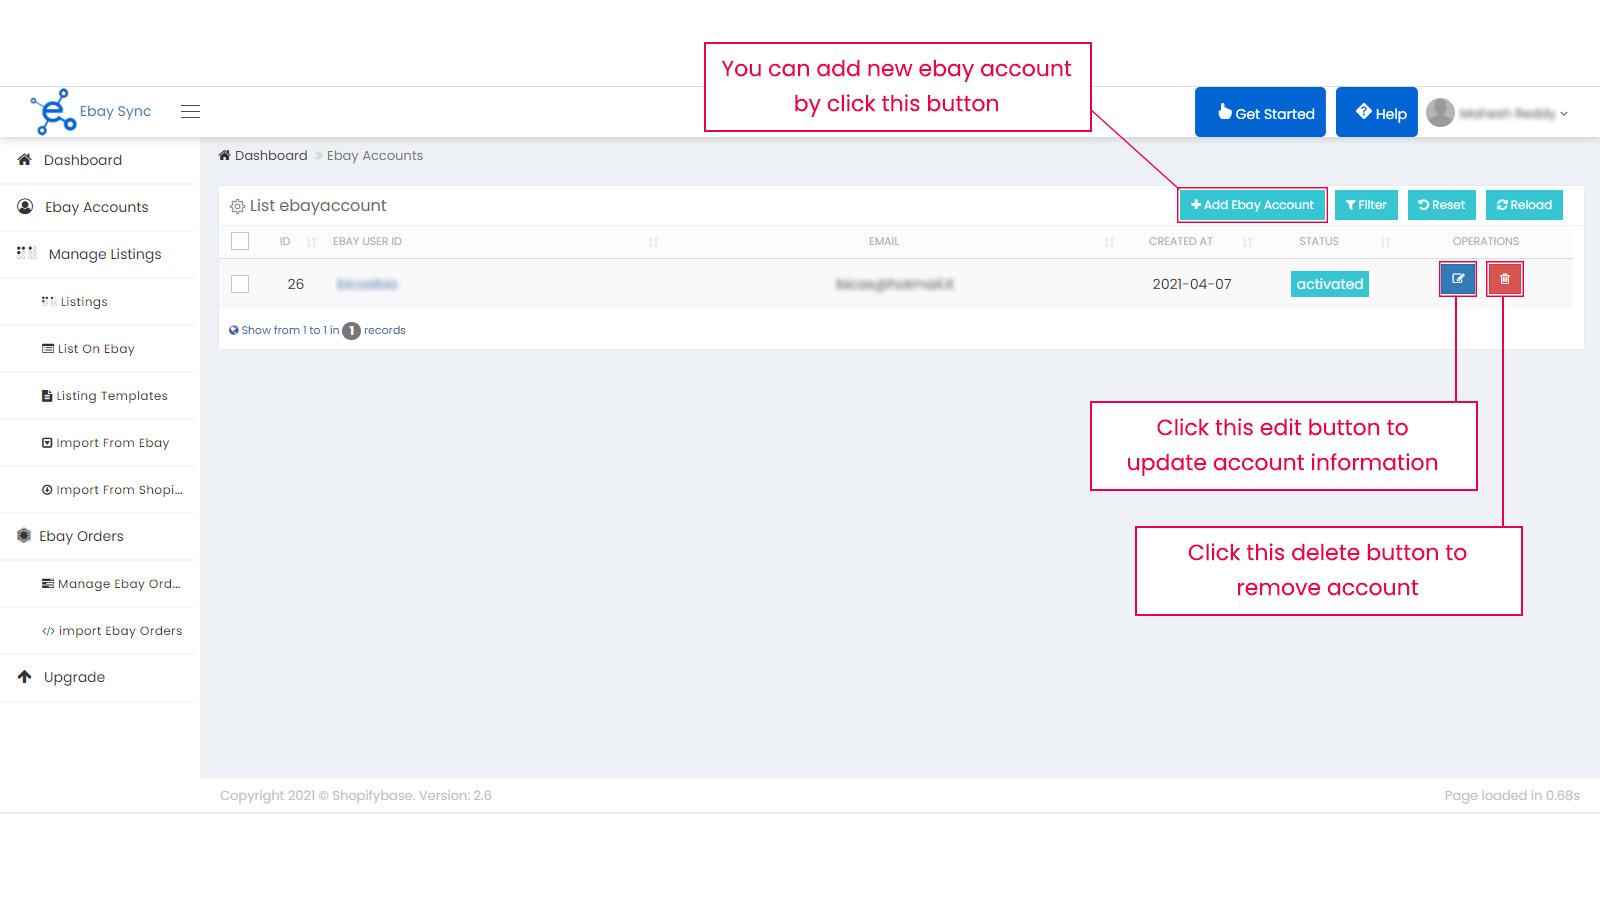1600x900 pixels.
Task: Sort by EBAY USER ID column
Action: pos(495,242)
